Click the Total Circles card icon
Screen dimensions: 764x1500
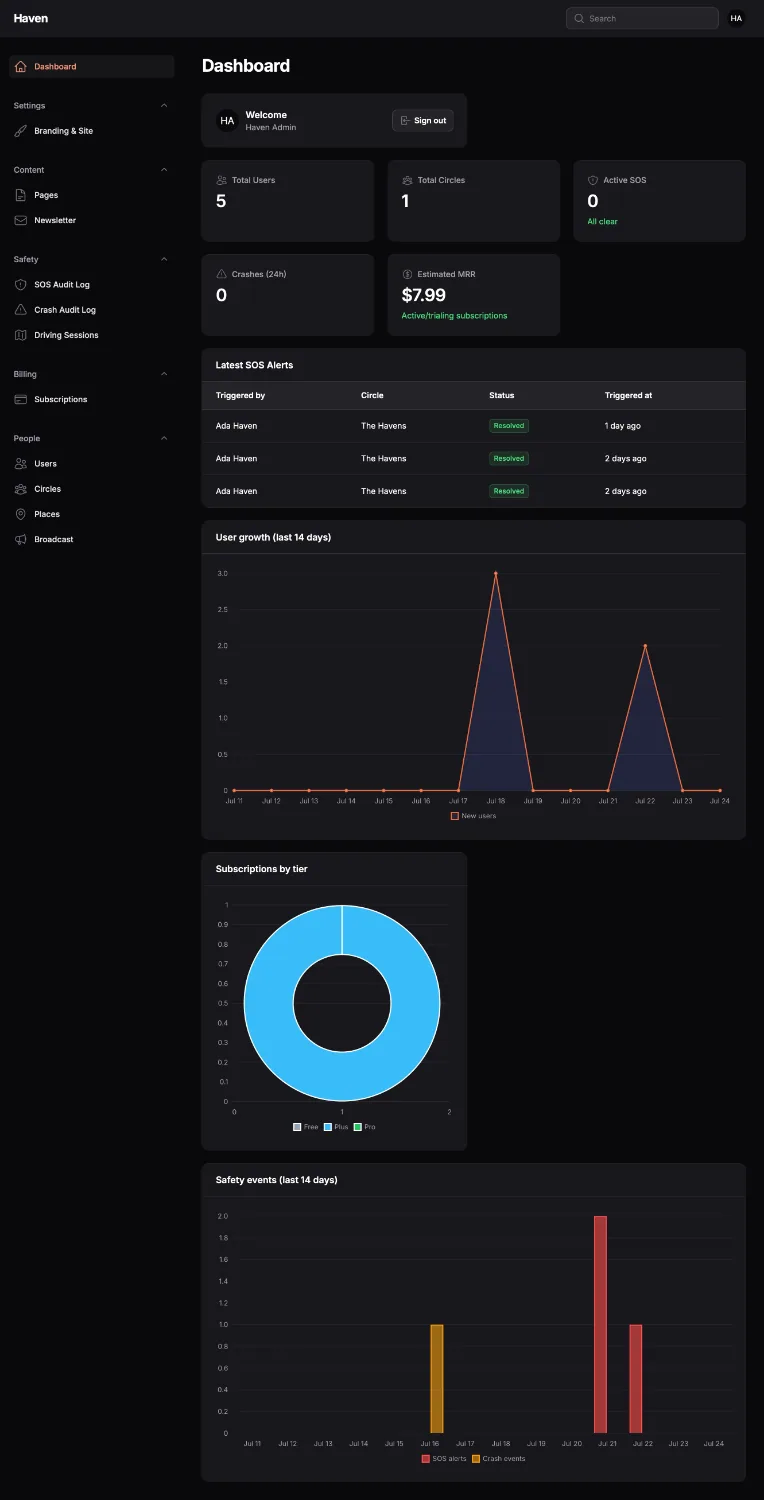pos(407,180)
